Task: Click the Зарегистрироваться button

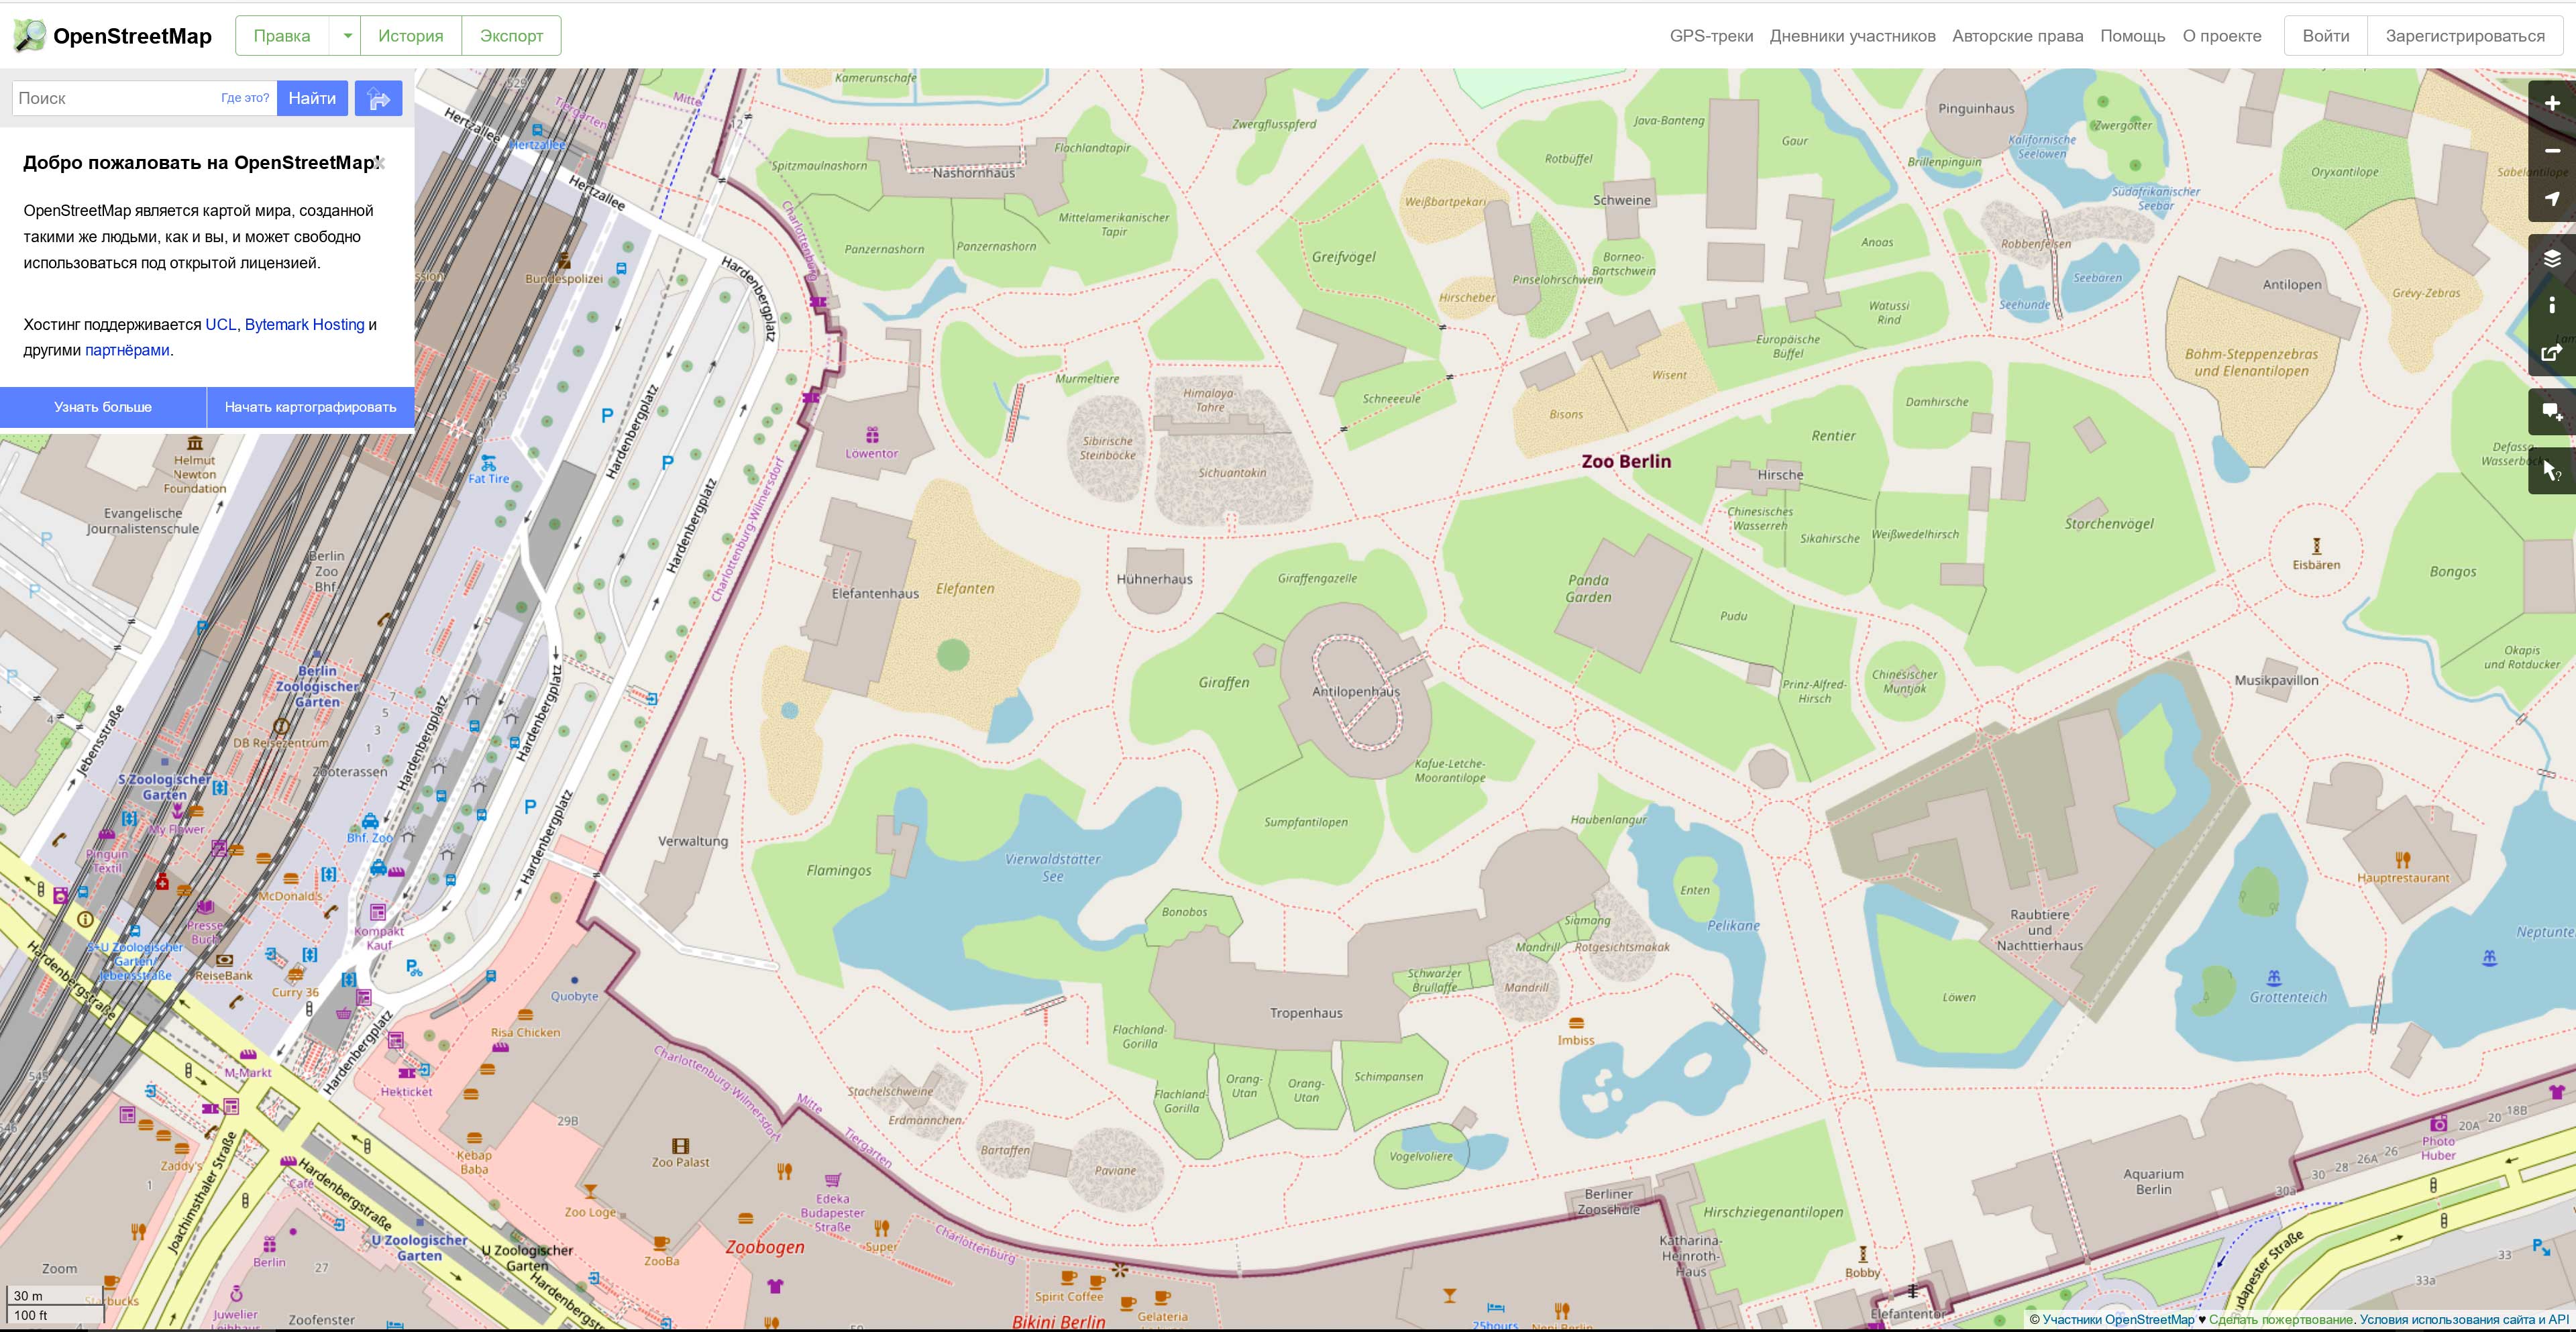Action: [x=2465, y=36]
